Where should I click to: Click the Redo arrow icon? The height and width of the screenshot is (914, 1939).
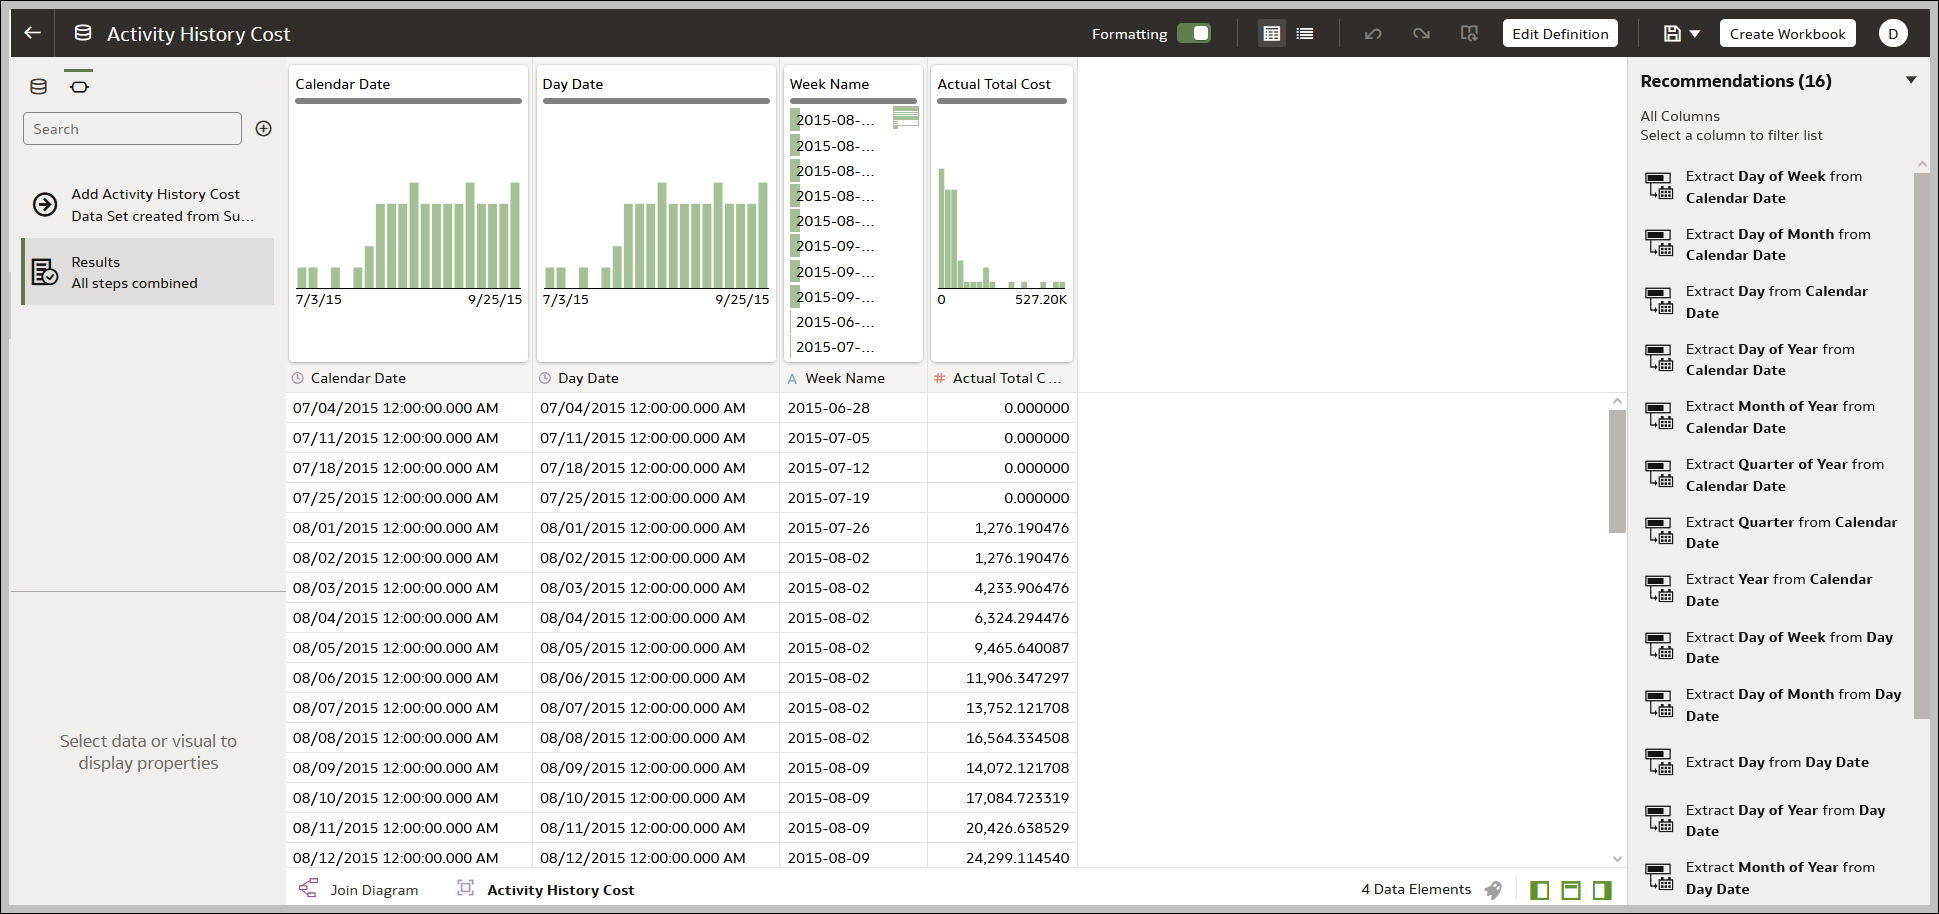coord(1421,34)
